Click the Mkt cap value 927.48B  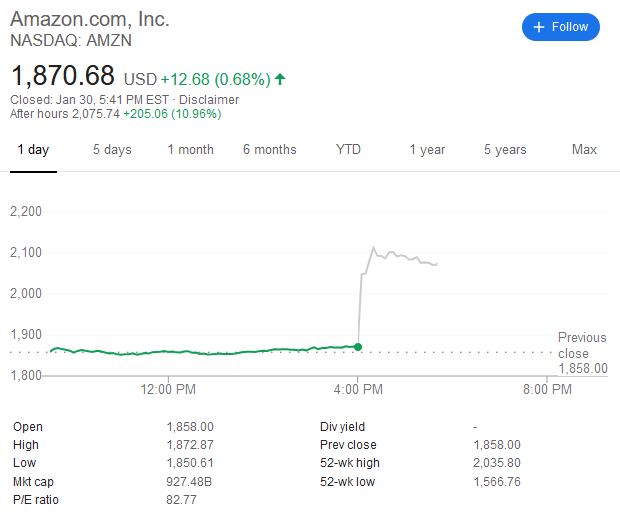[190, 482]
